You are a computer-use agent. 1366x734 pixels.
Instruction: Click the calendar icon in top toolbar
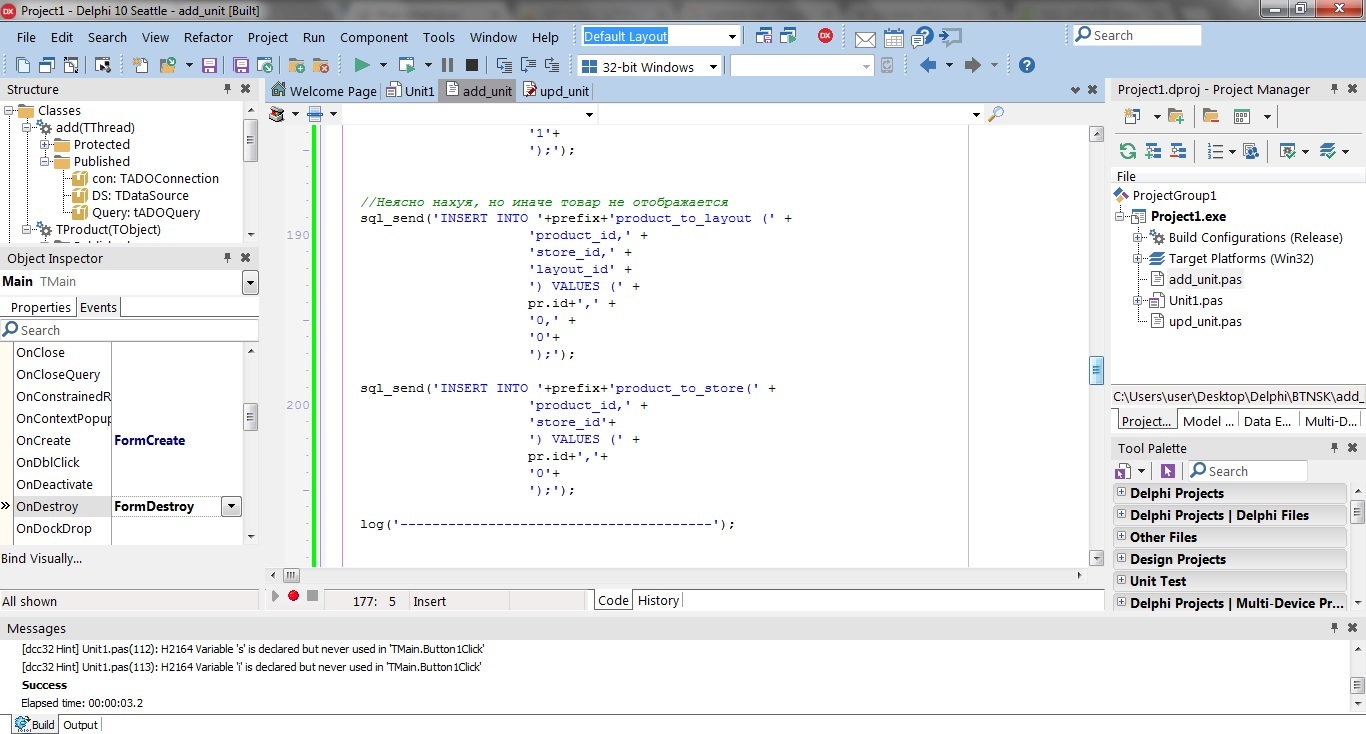point(894,37)
